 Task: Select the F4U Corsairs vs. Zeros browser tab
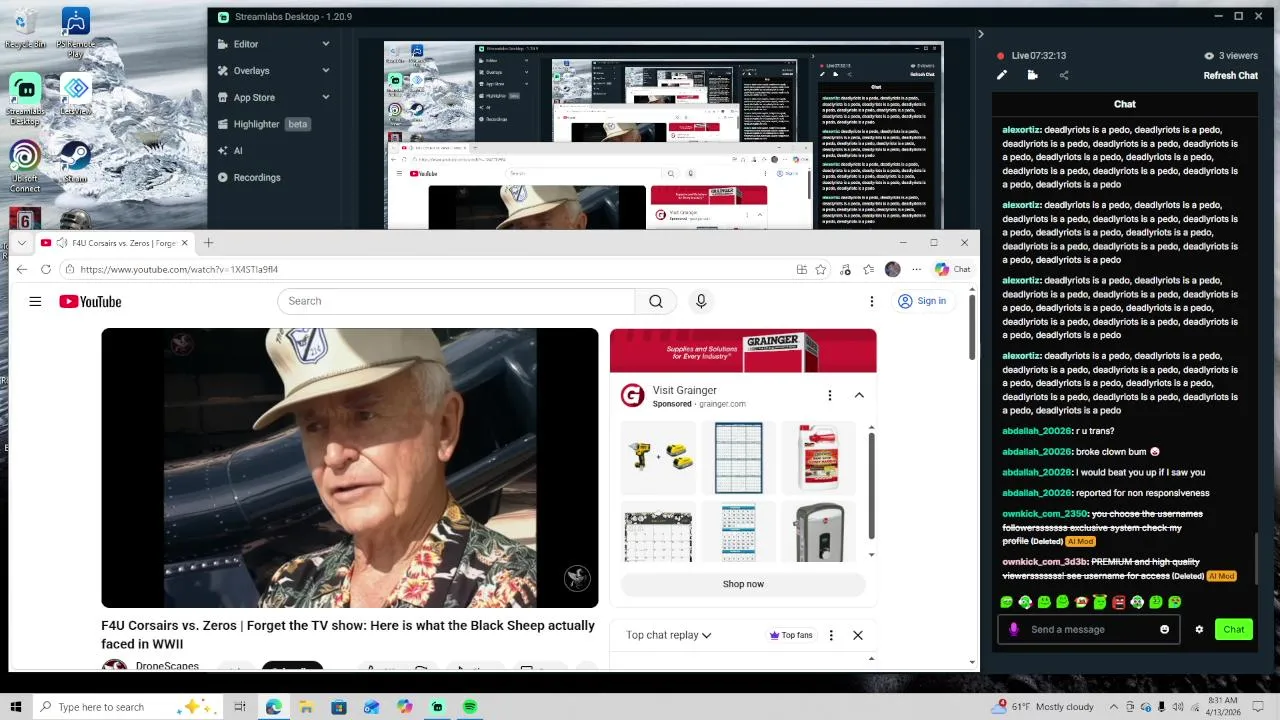[115, 243]
